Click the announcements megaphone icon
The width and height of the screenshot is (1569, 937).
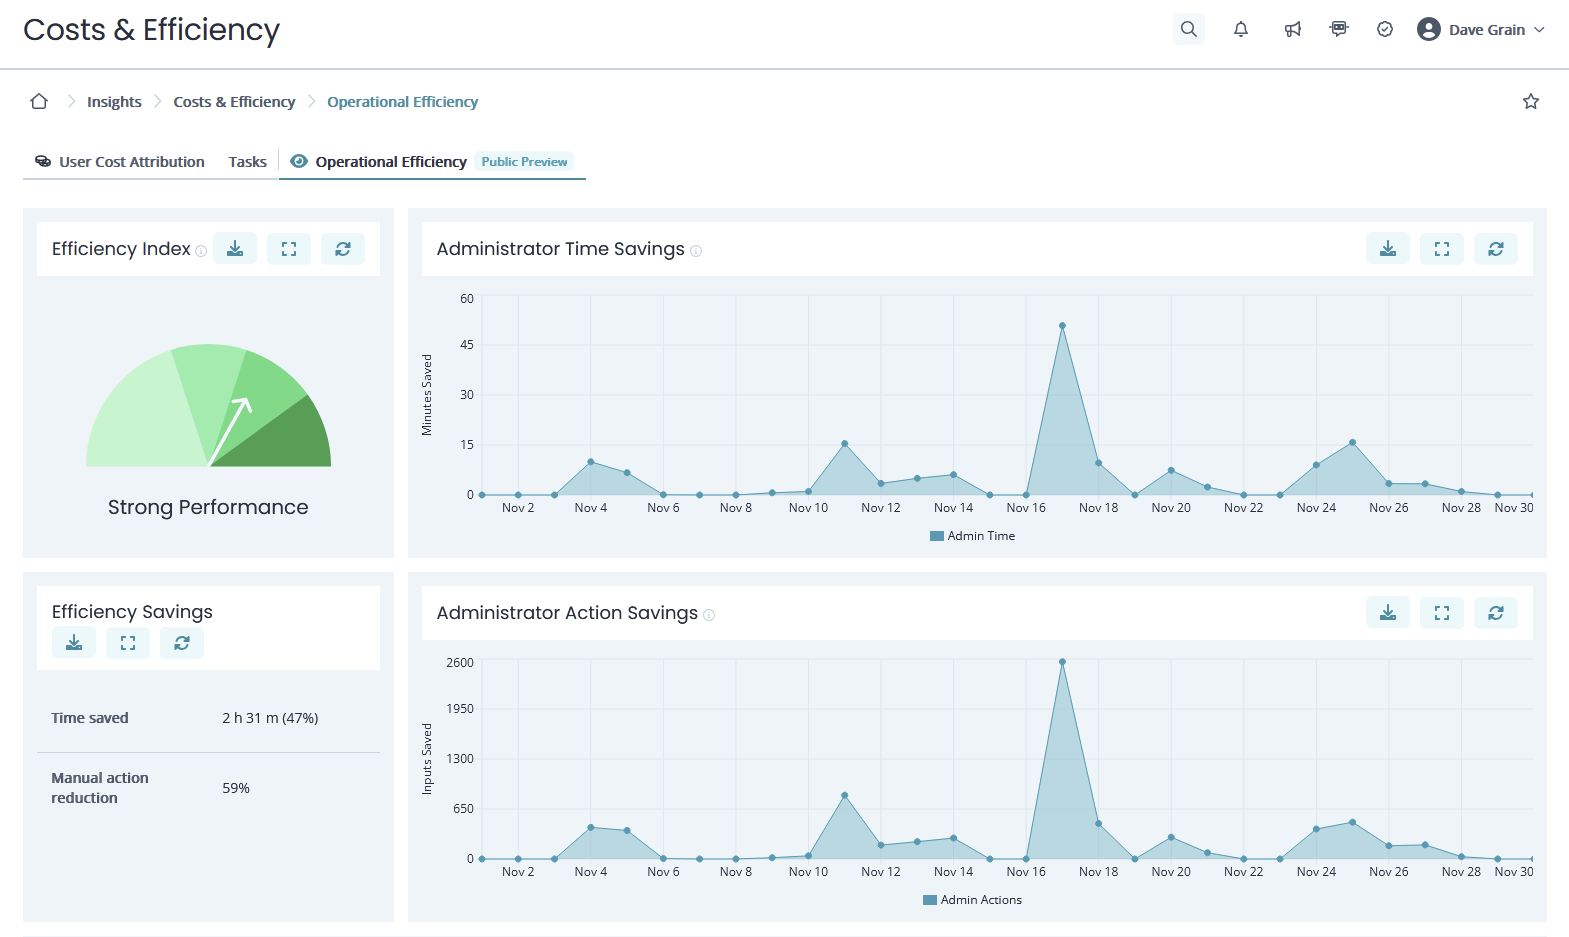click(x=1292, y=29)
